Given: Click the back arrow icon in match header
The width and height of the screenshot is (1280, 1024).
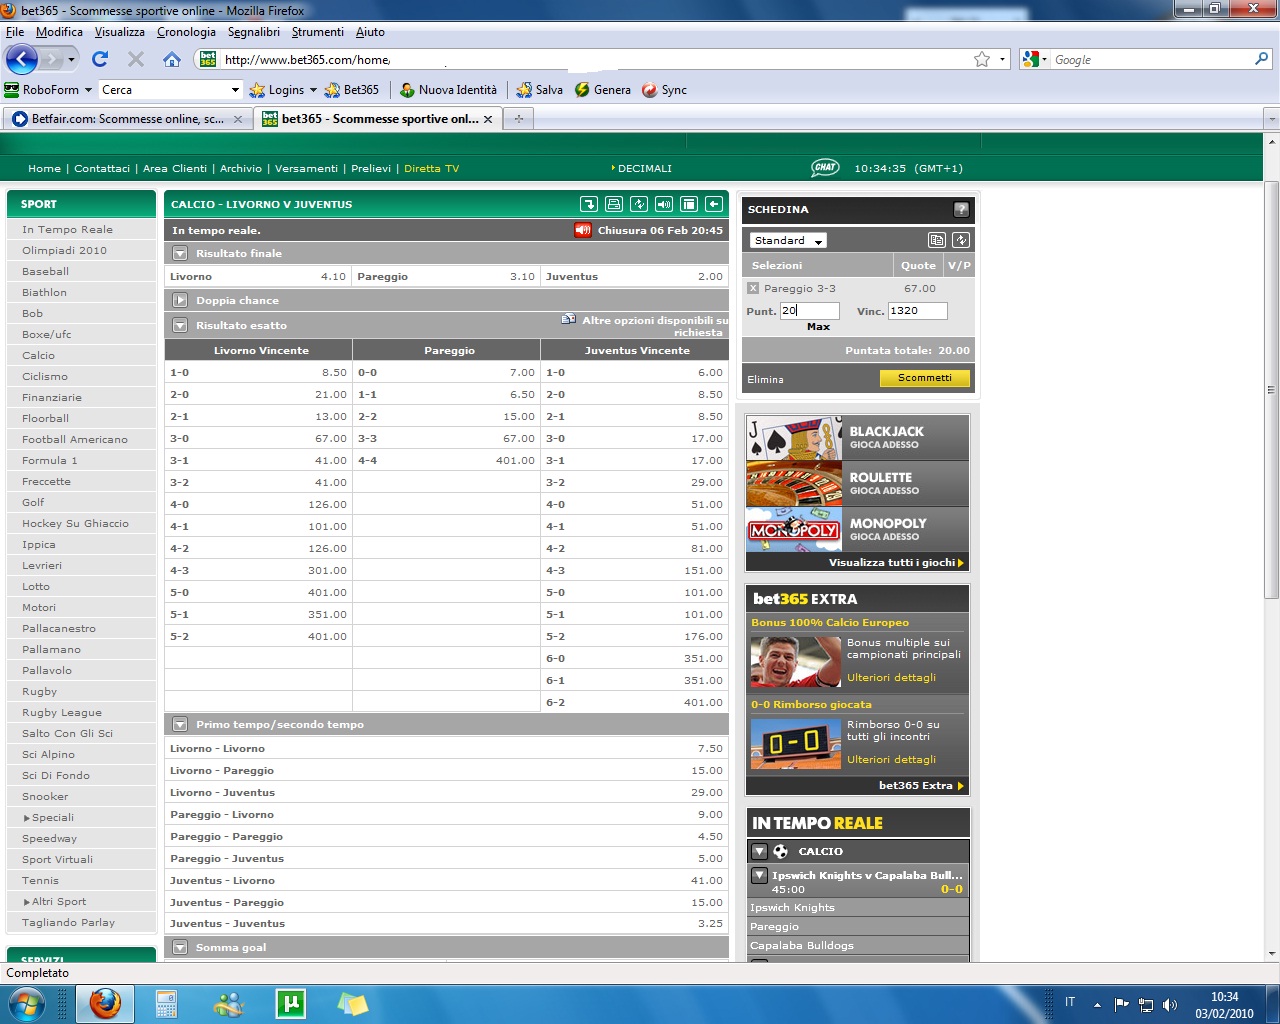Looking at the screenshot, I should pyautogui.click(x=714, y=204).
